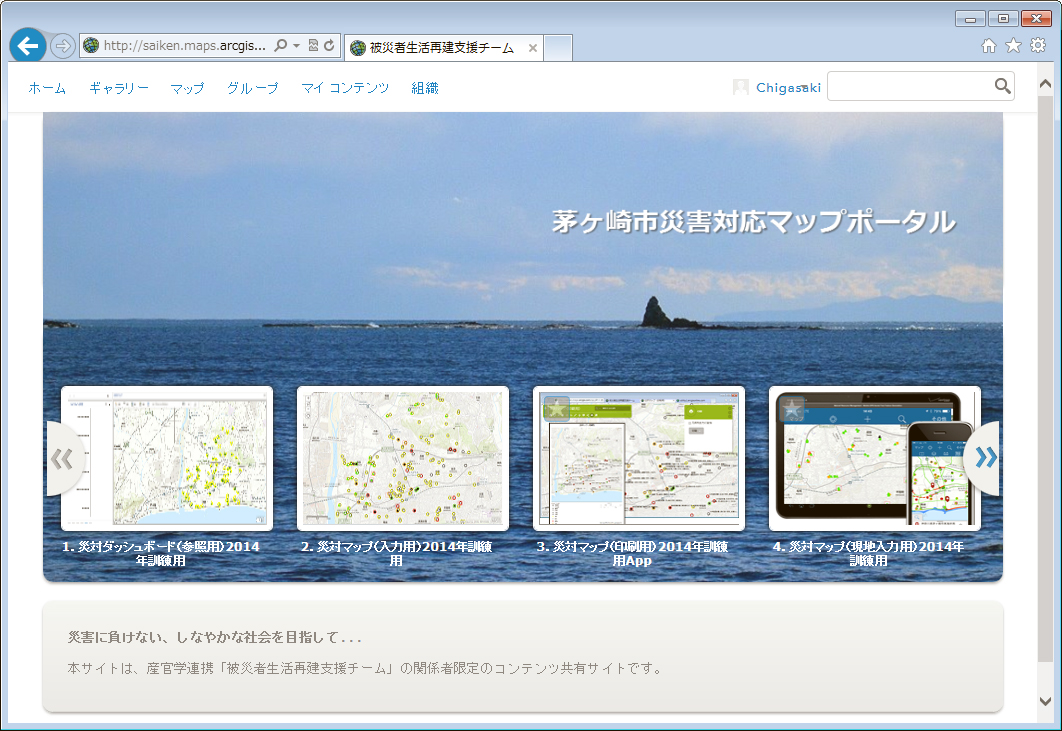Viewport: 1062px width, 731px height.
Task: Refresh the page with the reload icon
Action: (x=329, y=46)
